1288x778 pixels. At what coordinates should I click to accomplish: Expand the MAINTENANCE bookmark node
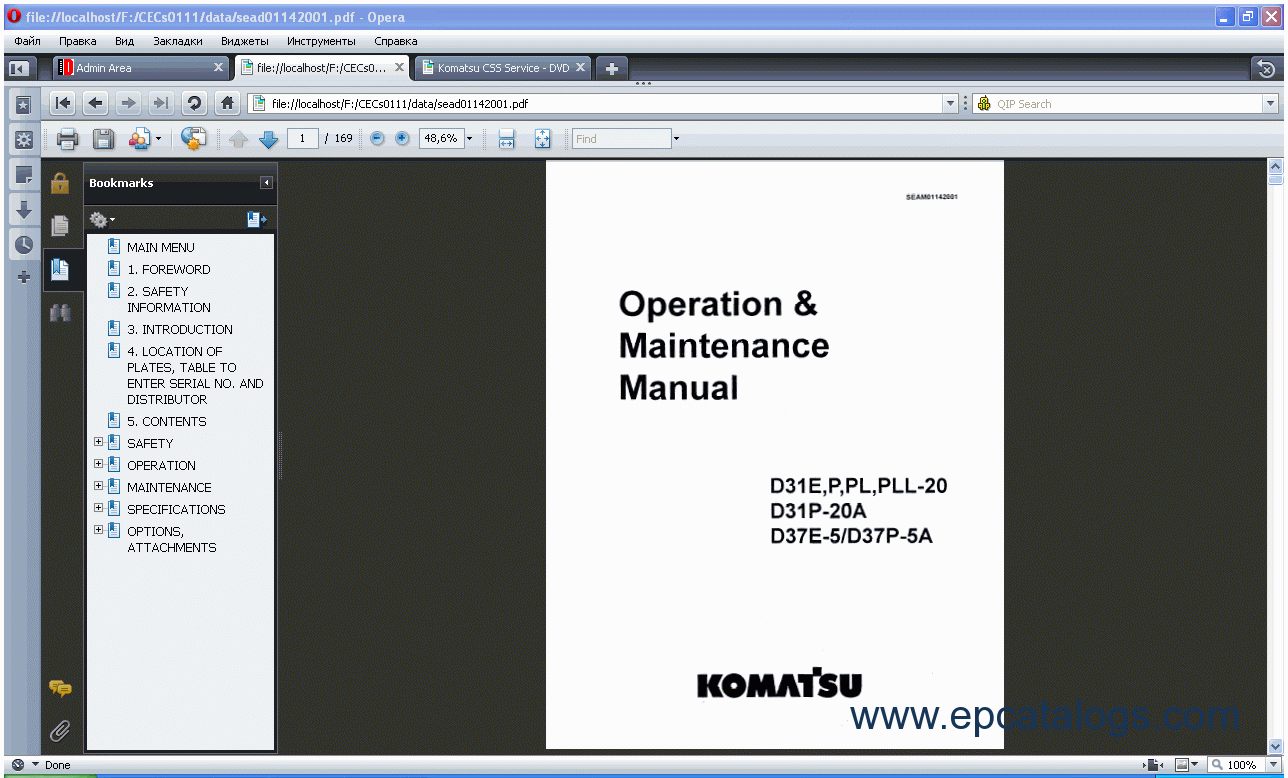tap(98, 486)
